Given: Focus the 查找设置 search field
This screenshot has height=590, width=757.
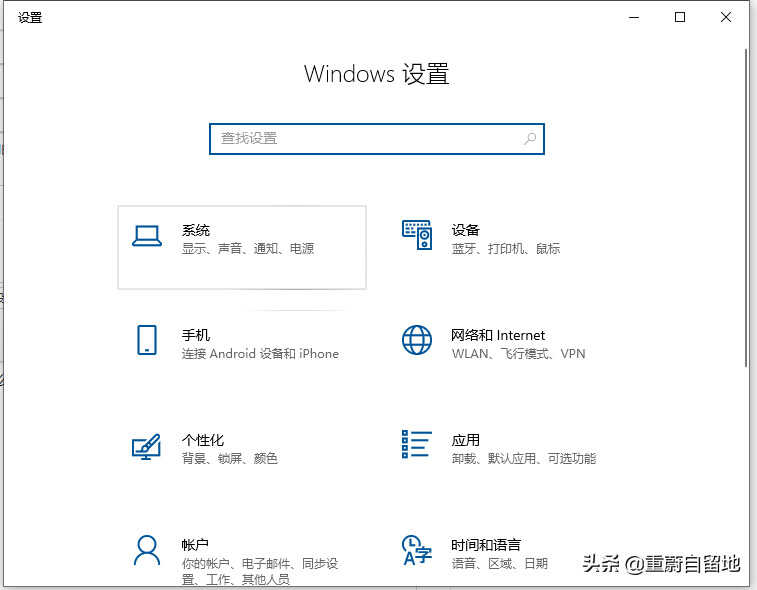Looking at the screenshot, I should click(365, 139).
